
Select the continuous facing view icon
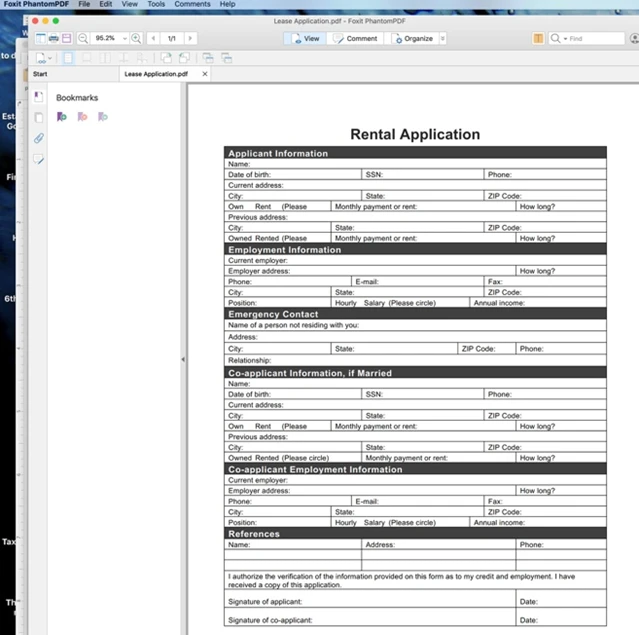click(x=123, y=58)
